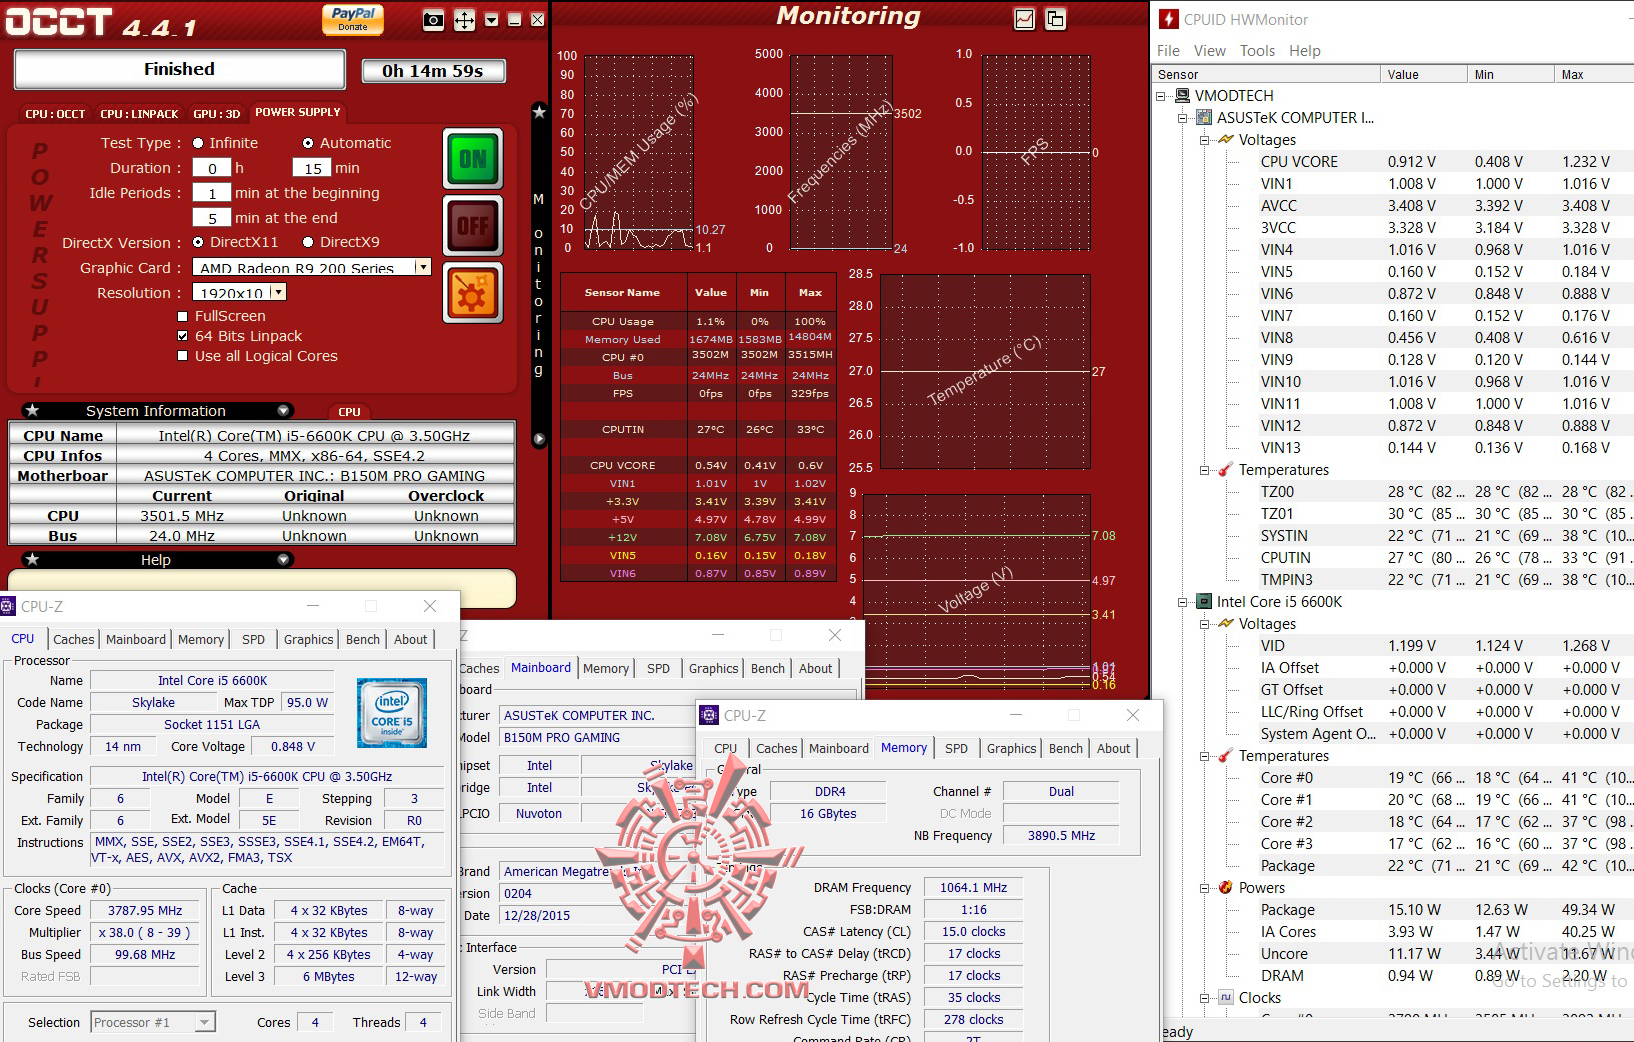Image resolution: width=1634 pixels, height=1042 pixels.
Task: Open Bench tab in left CPU-Z window
Action: (363, 640)
